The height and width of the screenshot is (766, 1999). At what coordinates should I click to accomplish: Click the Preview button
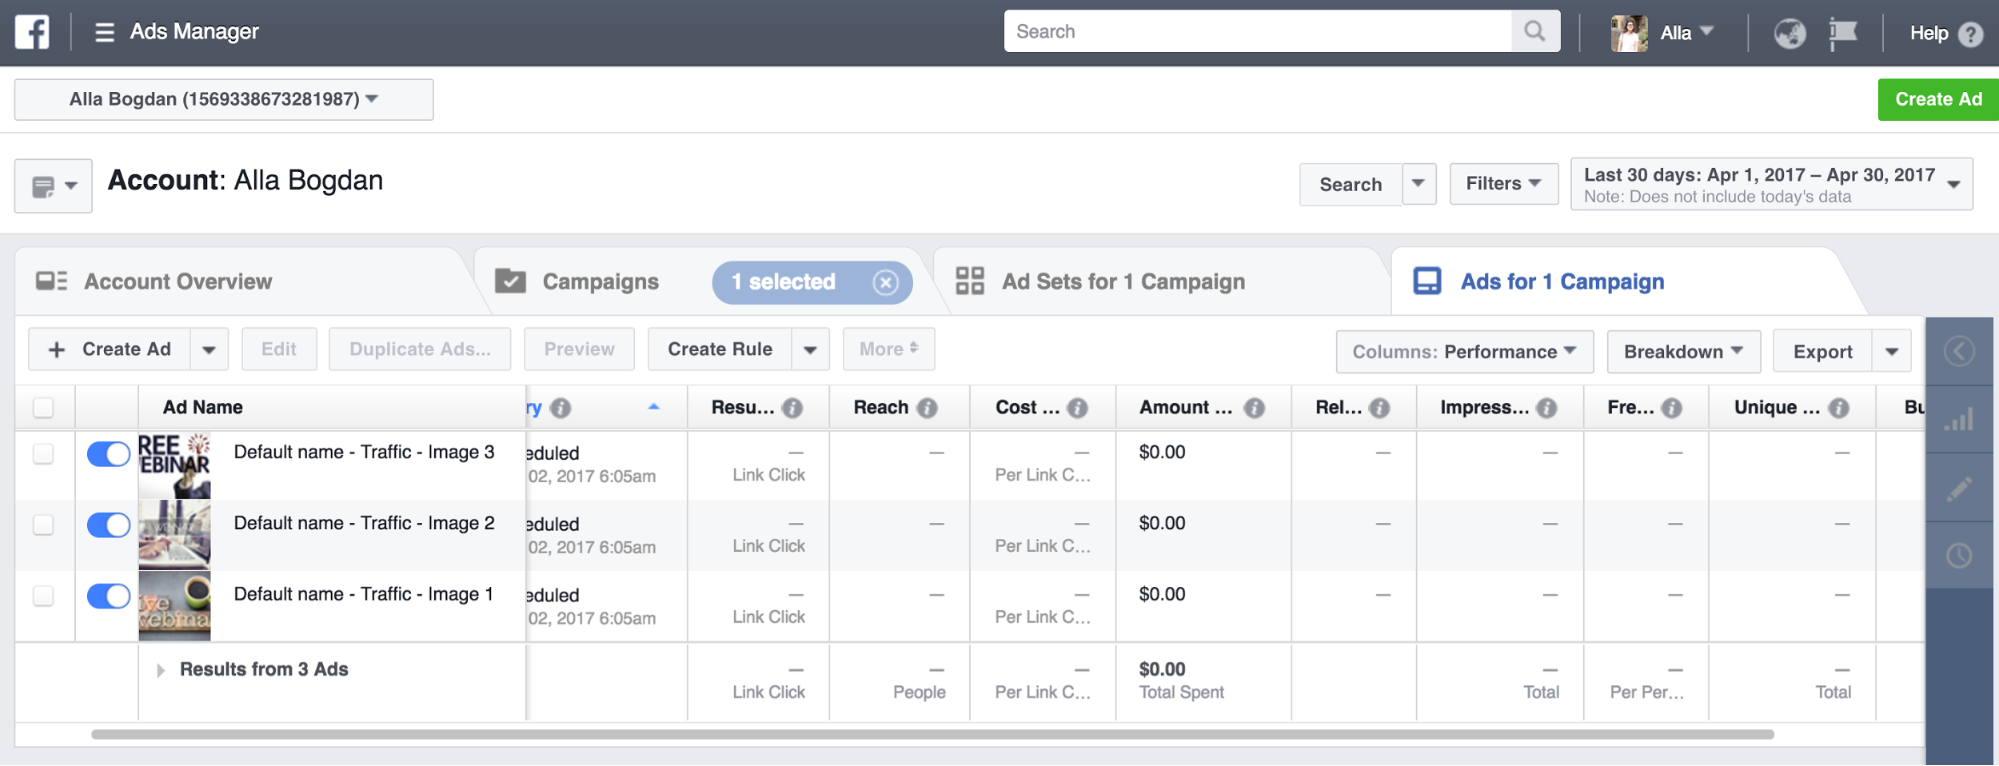(579, 349)
